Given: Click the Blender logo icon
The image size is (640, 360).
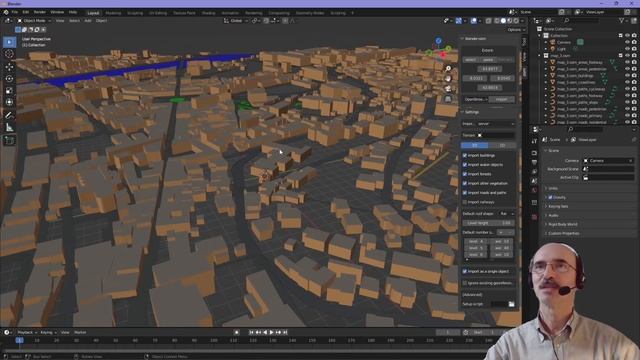Looking at the screenshot, I should pyautogui.click(x=6, y=12).
